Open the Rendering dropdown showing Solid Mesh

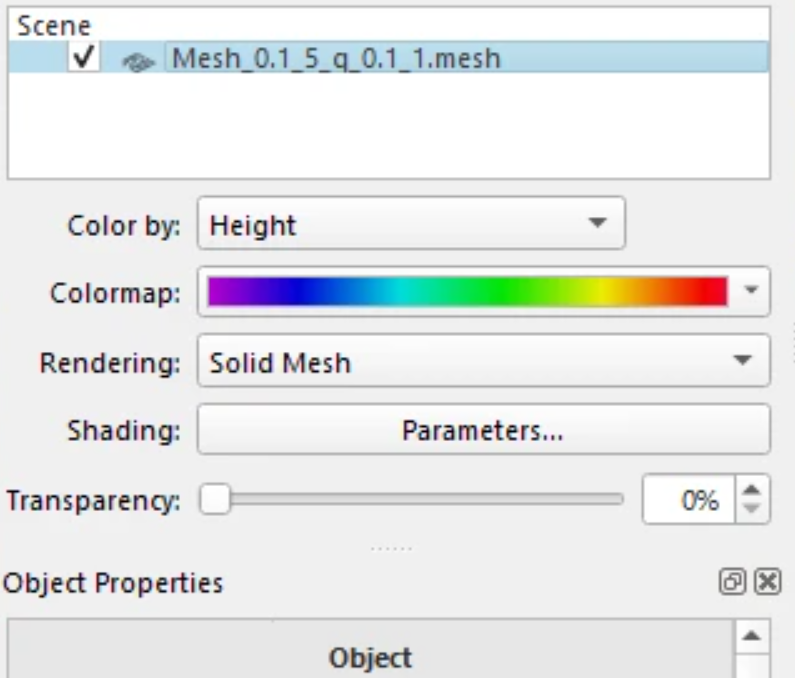coord(484,361)
